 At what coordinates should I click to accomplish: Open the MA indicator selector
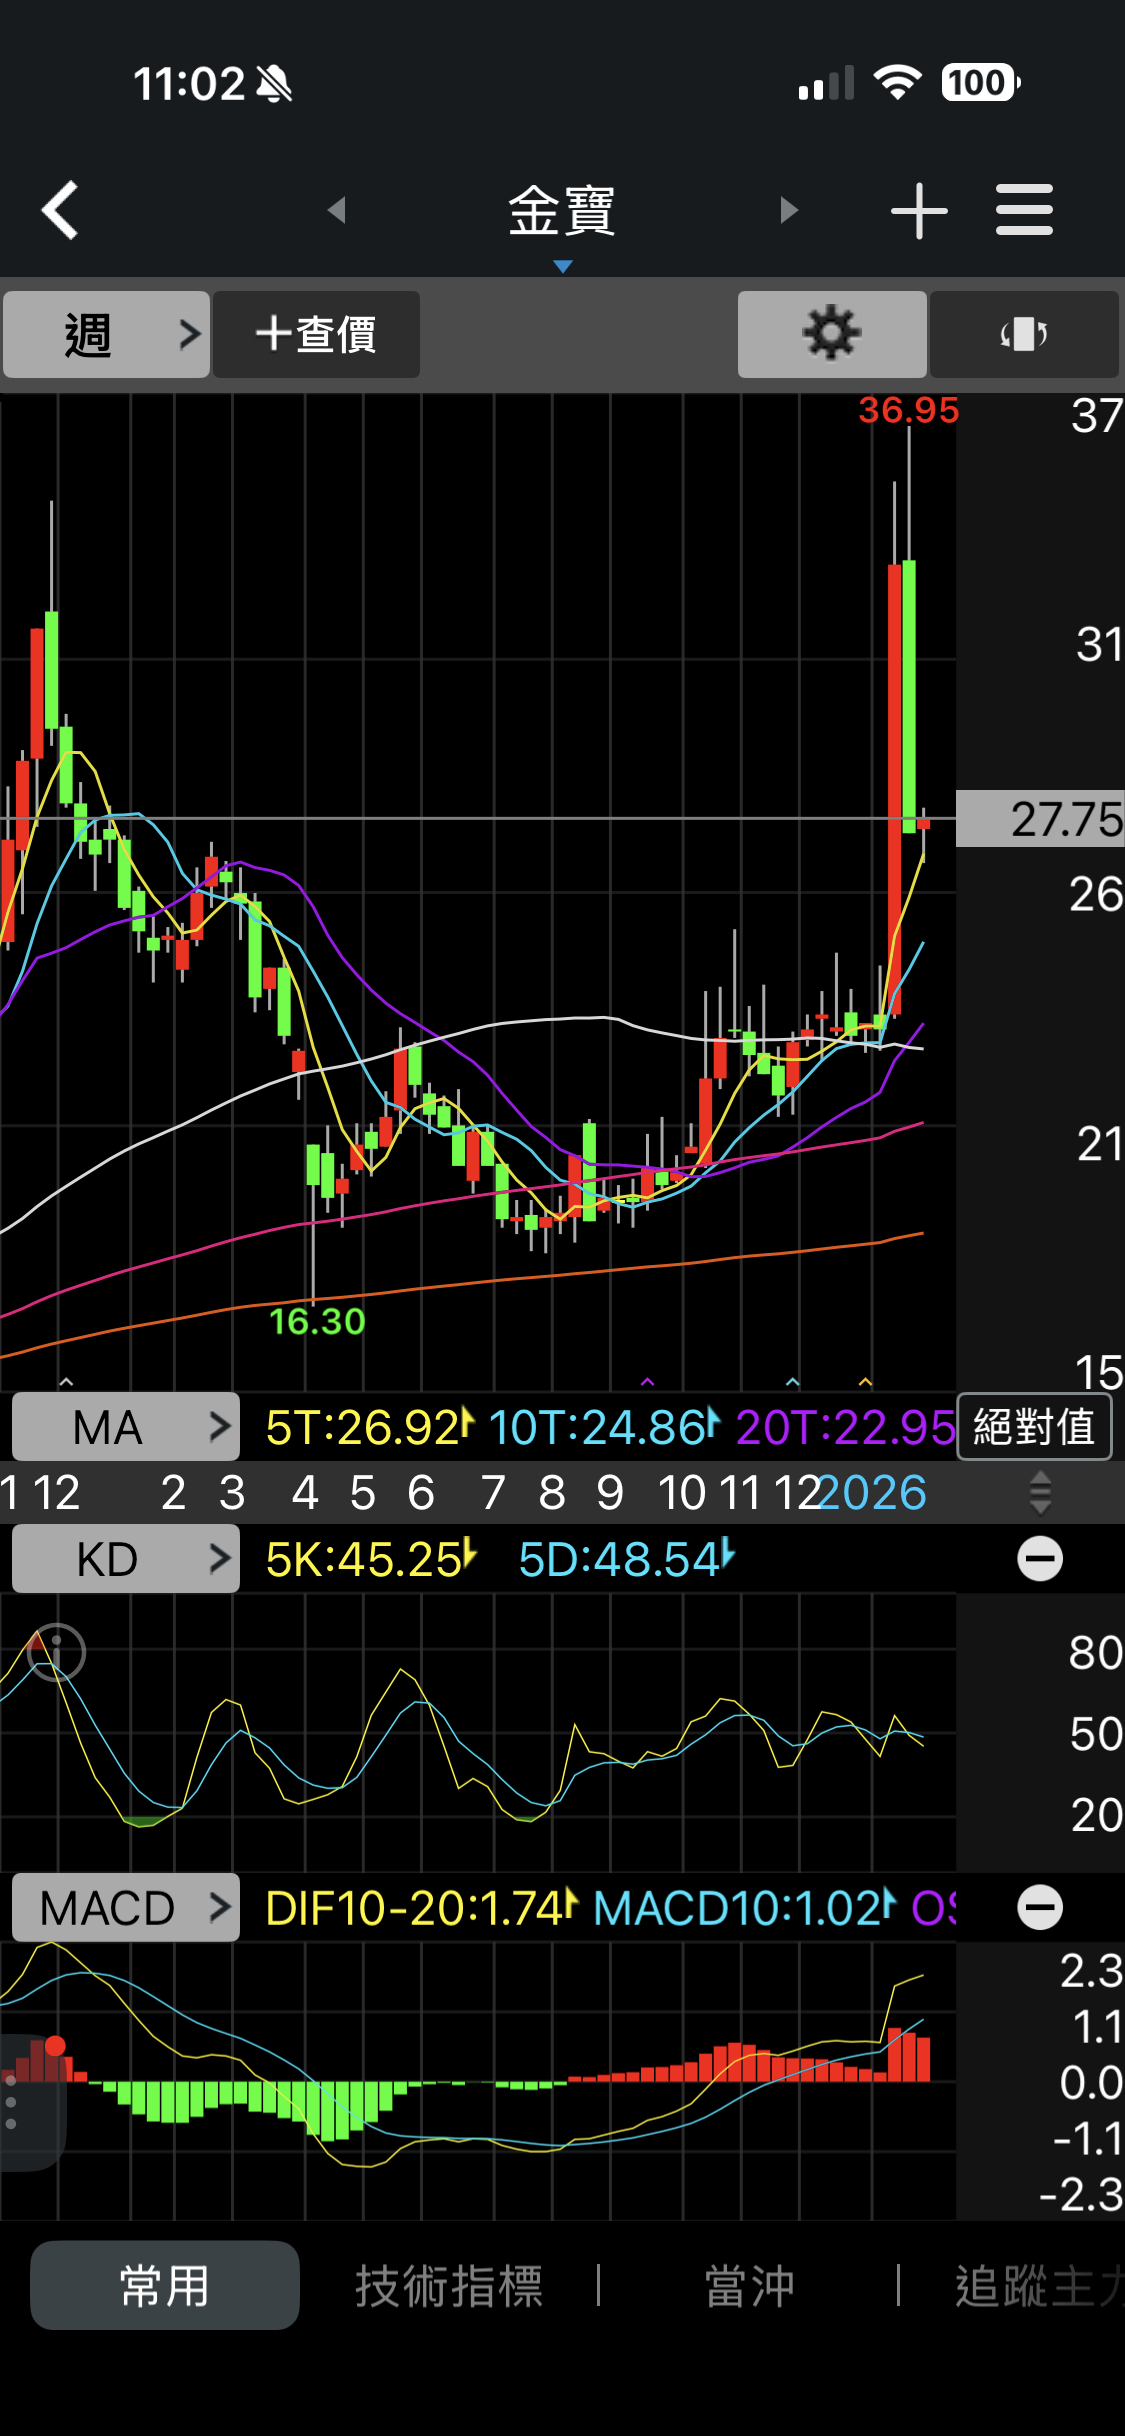[x=126, y=1427]
